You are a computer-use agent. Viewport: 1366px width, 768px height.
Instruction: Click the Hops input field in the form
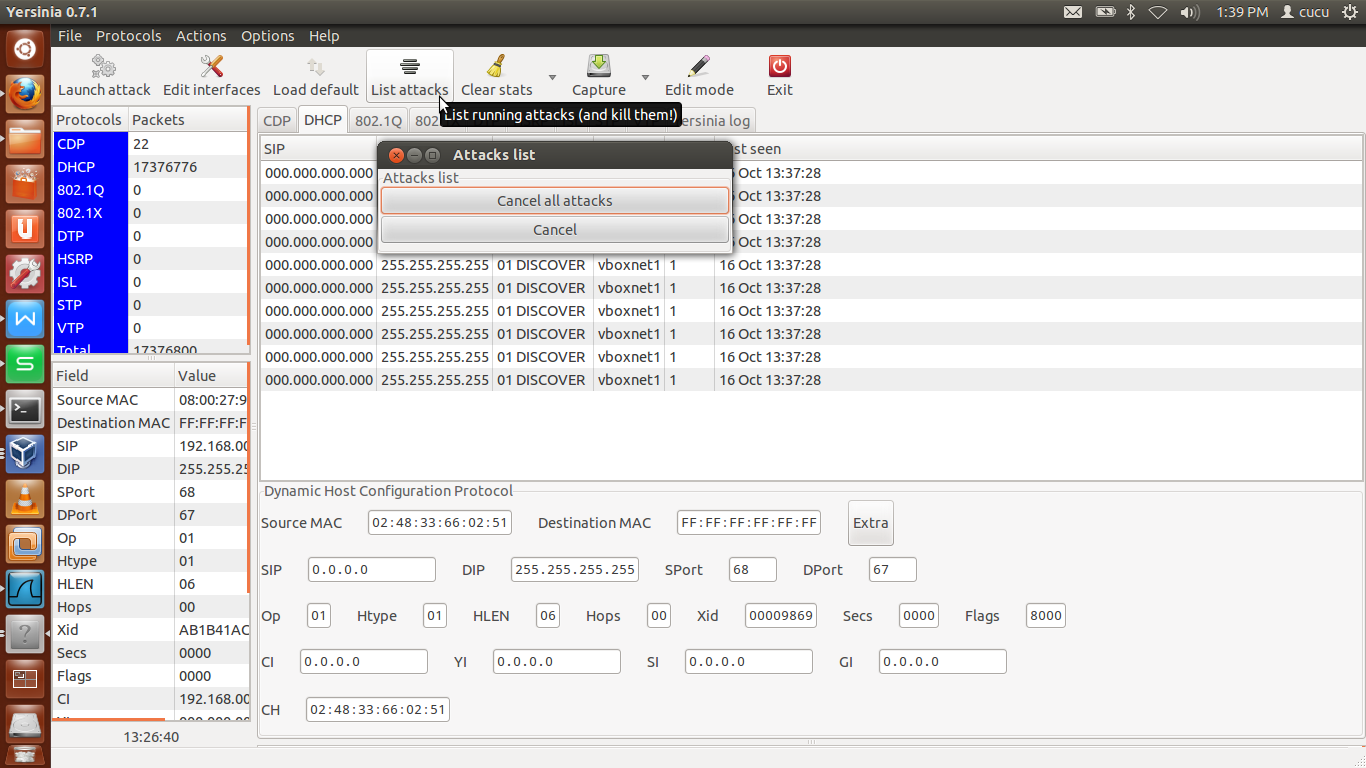(659, 616)
